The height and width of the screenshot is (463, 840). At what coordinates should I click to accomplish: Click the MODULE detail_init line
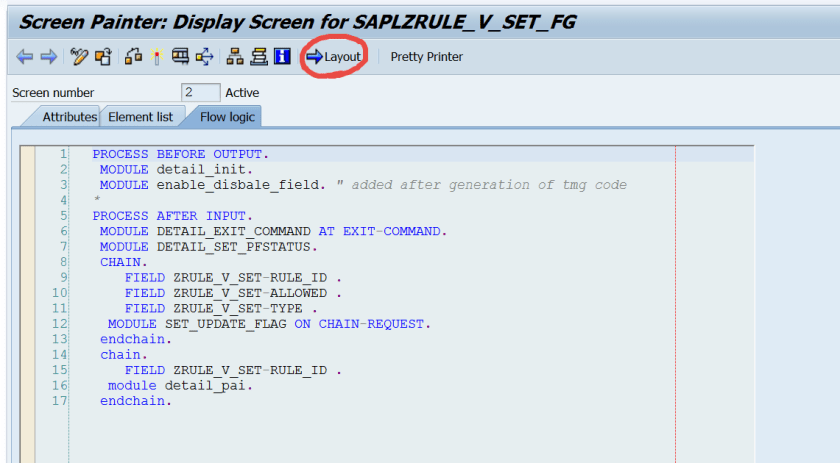176,170
